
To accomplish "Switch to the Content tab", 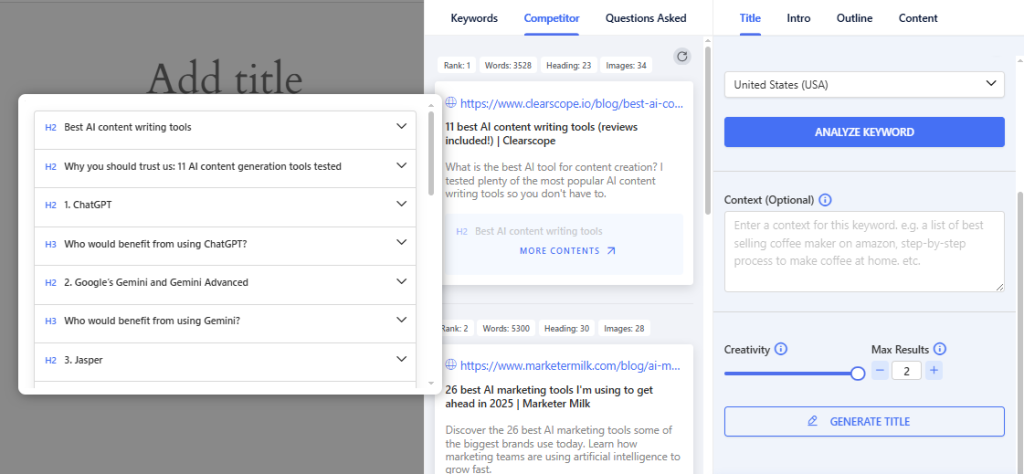I will click(x=918, y=18).
